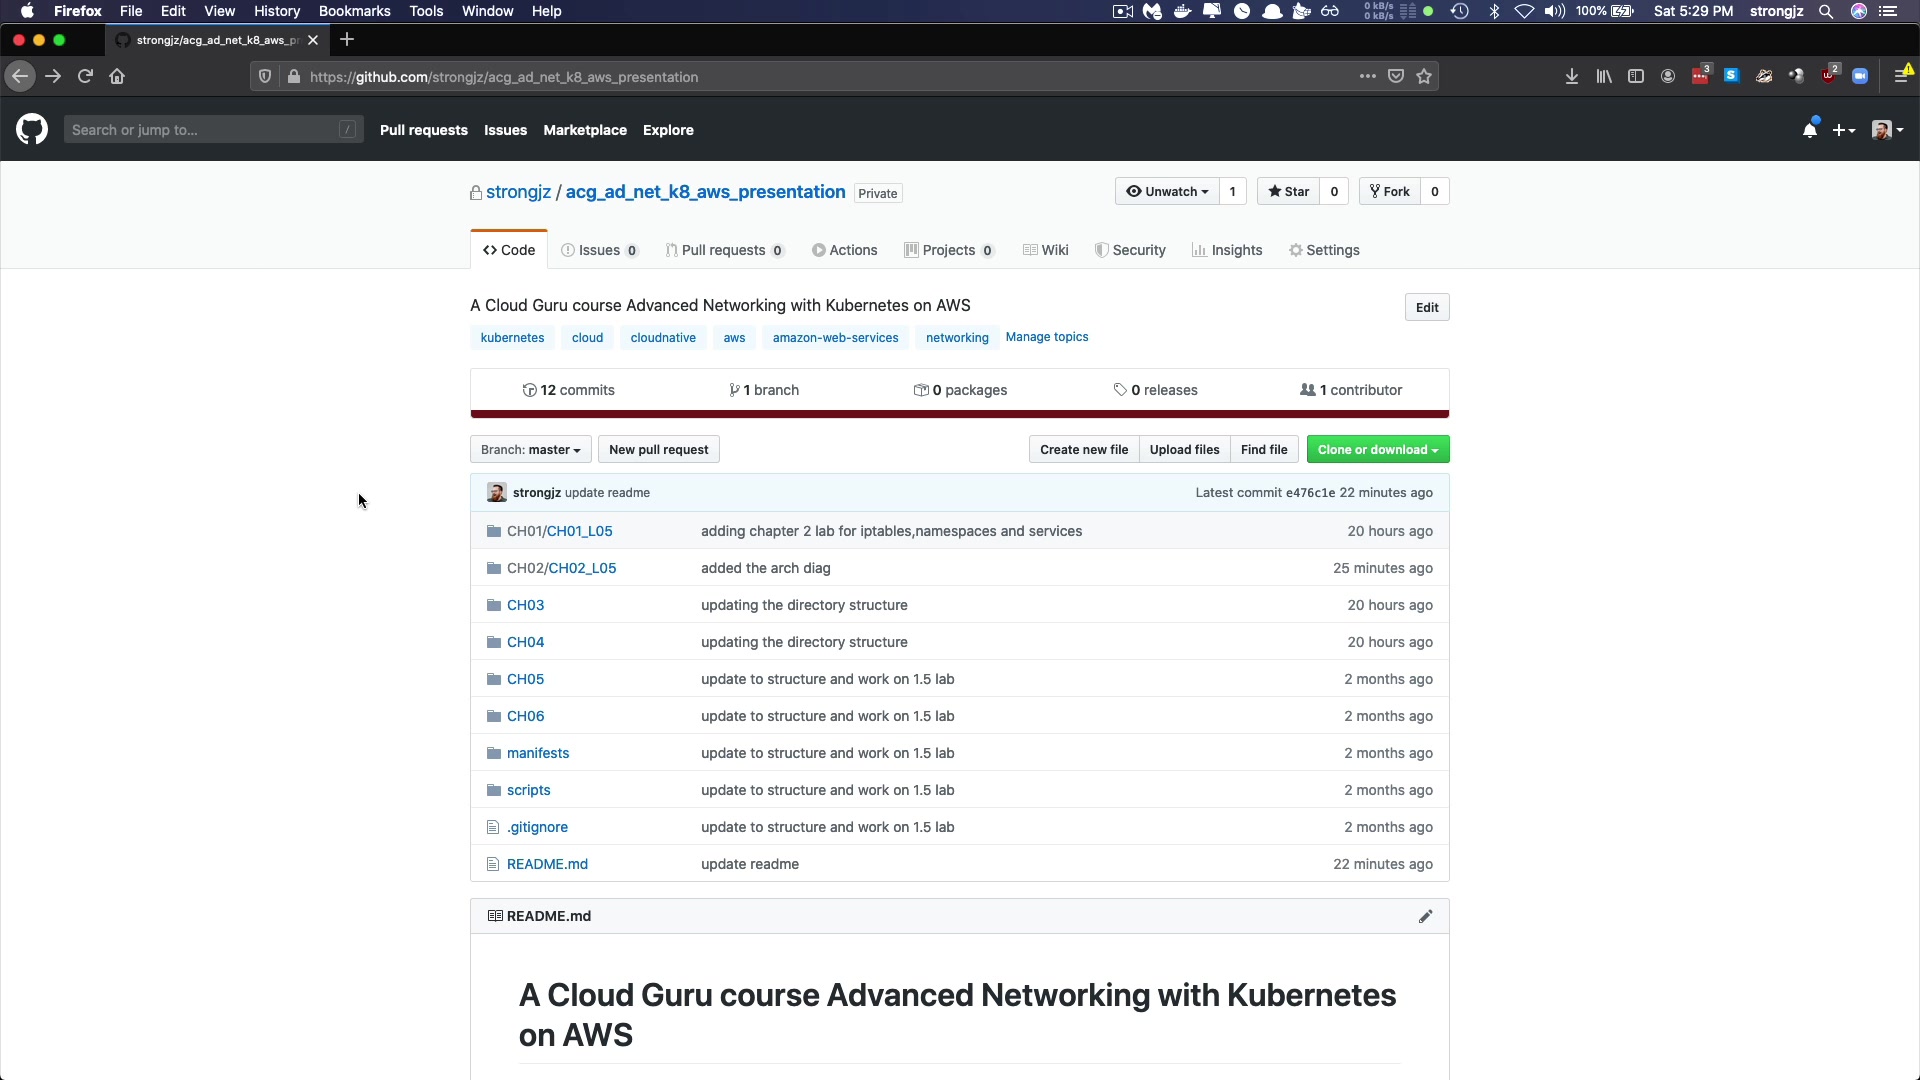Open the page actions three-dots icon in URL bar
This screenshot has width=1920, height=1080.
(x=1367, y=77)
